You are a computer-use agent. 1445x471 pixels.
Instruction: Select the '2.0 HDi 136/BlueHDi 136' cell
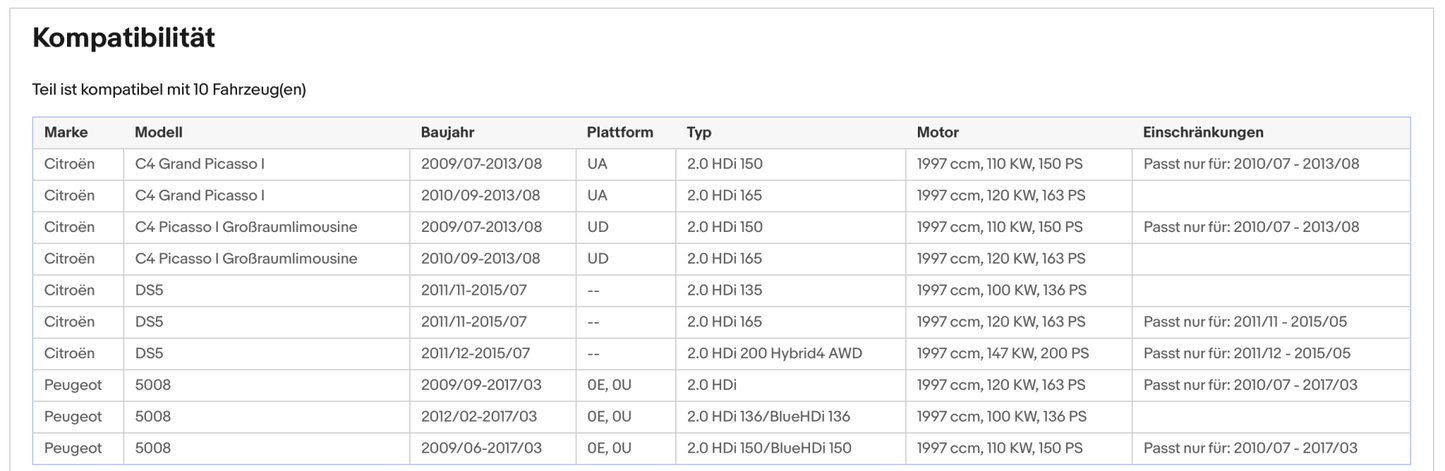(x=768, y=416)
